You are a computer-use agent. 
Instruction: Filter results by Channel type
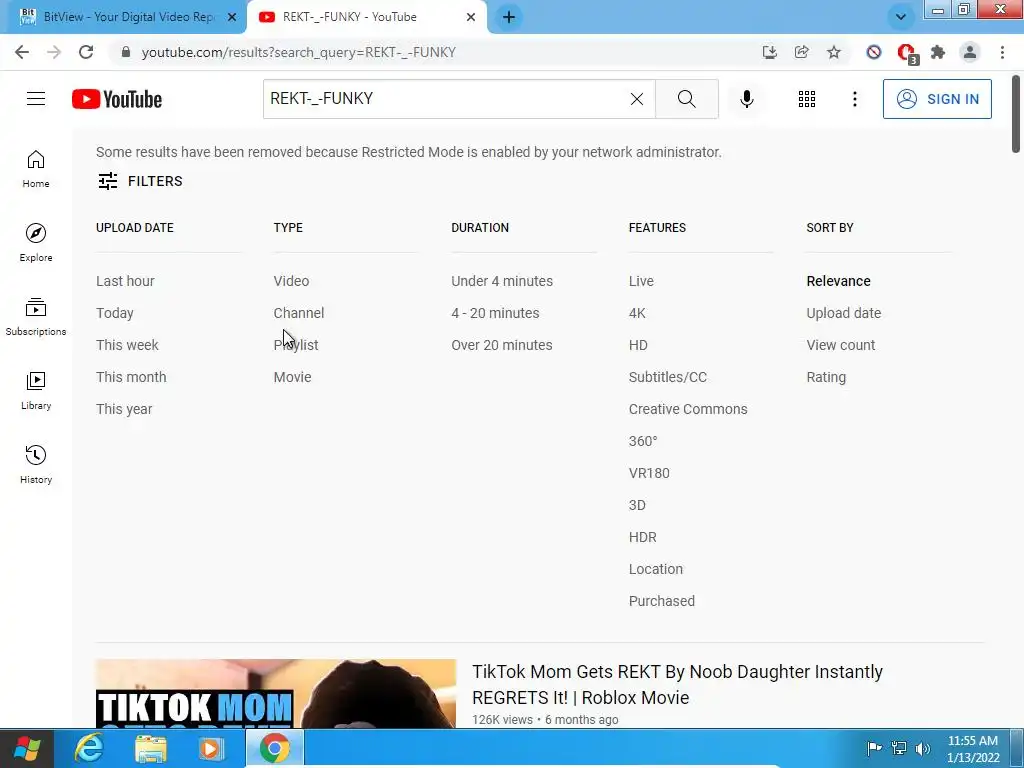[x=298, y=313]
